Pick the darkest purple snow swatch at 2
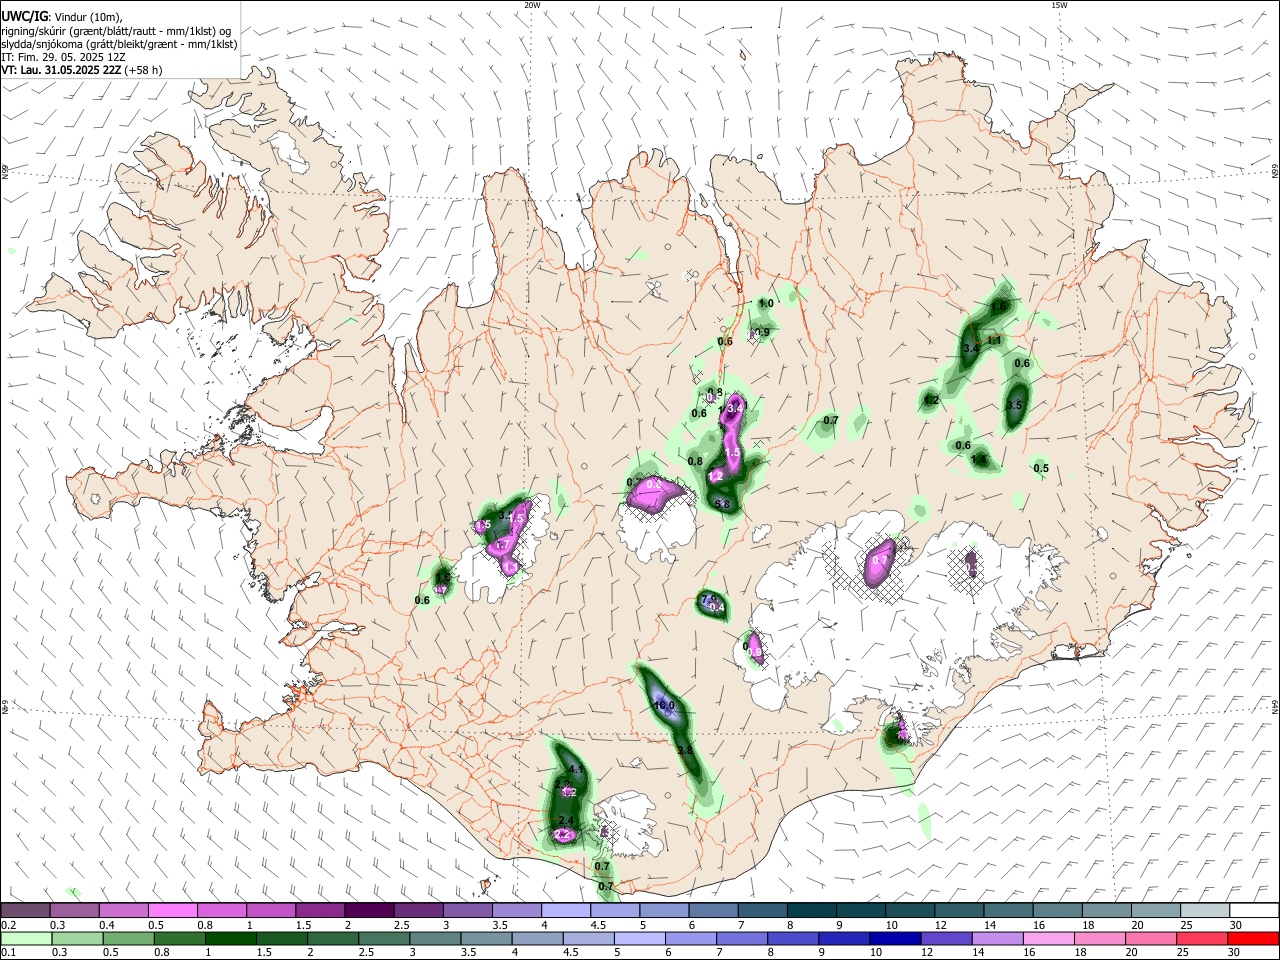The image size is (1280, 960). [x=369, y=911]
